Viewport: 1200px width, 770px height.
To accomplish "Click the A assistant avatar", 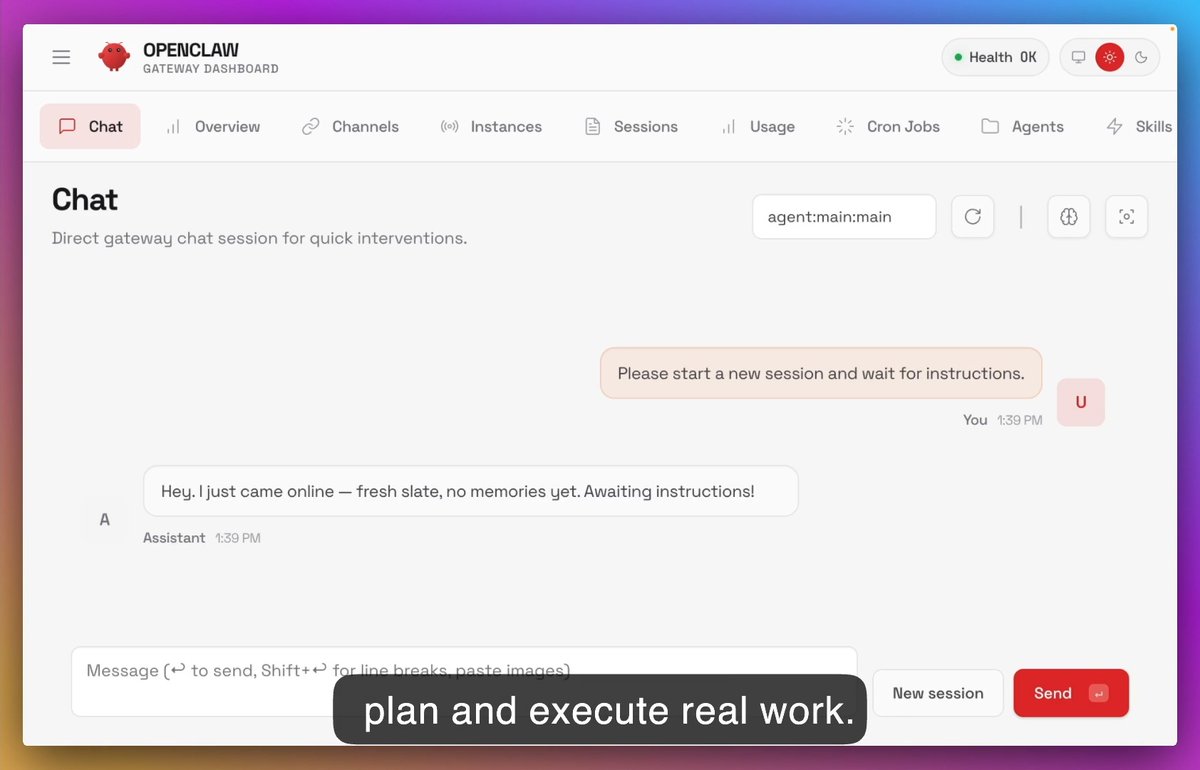I will (x=105, y=520).
